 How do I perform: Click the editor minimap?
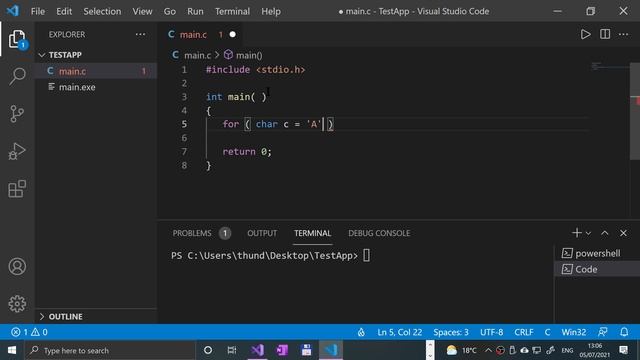pos(609,66)
